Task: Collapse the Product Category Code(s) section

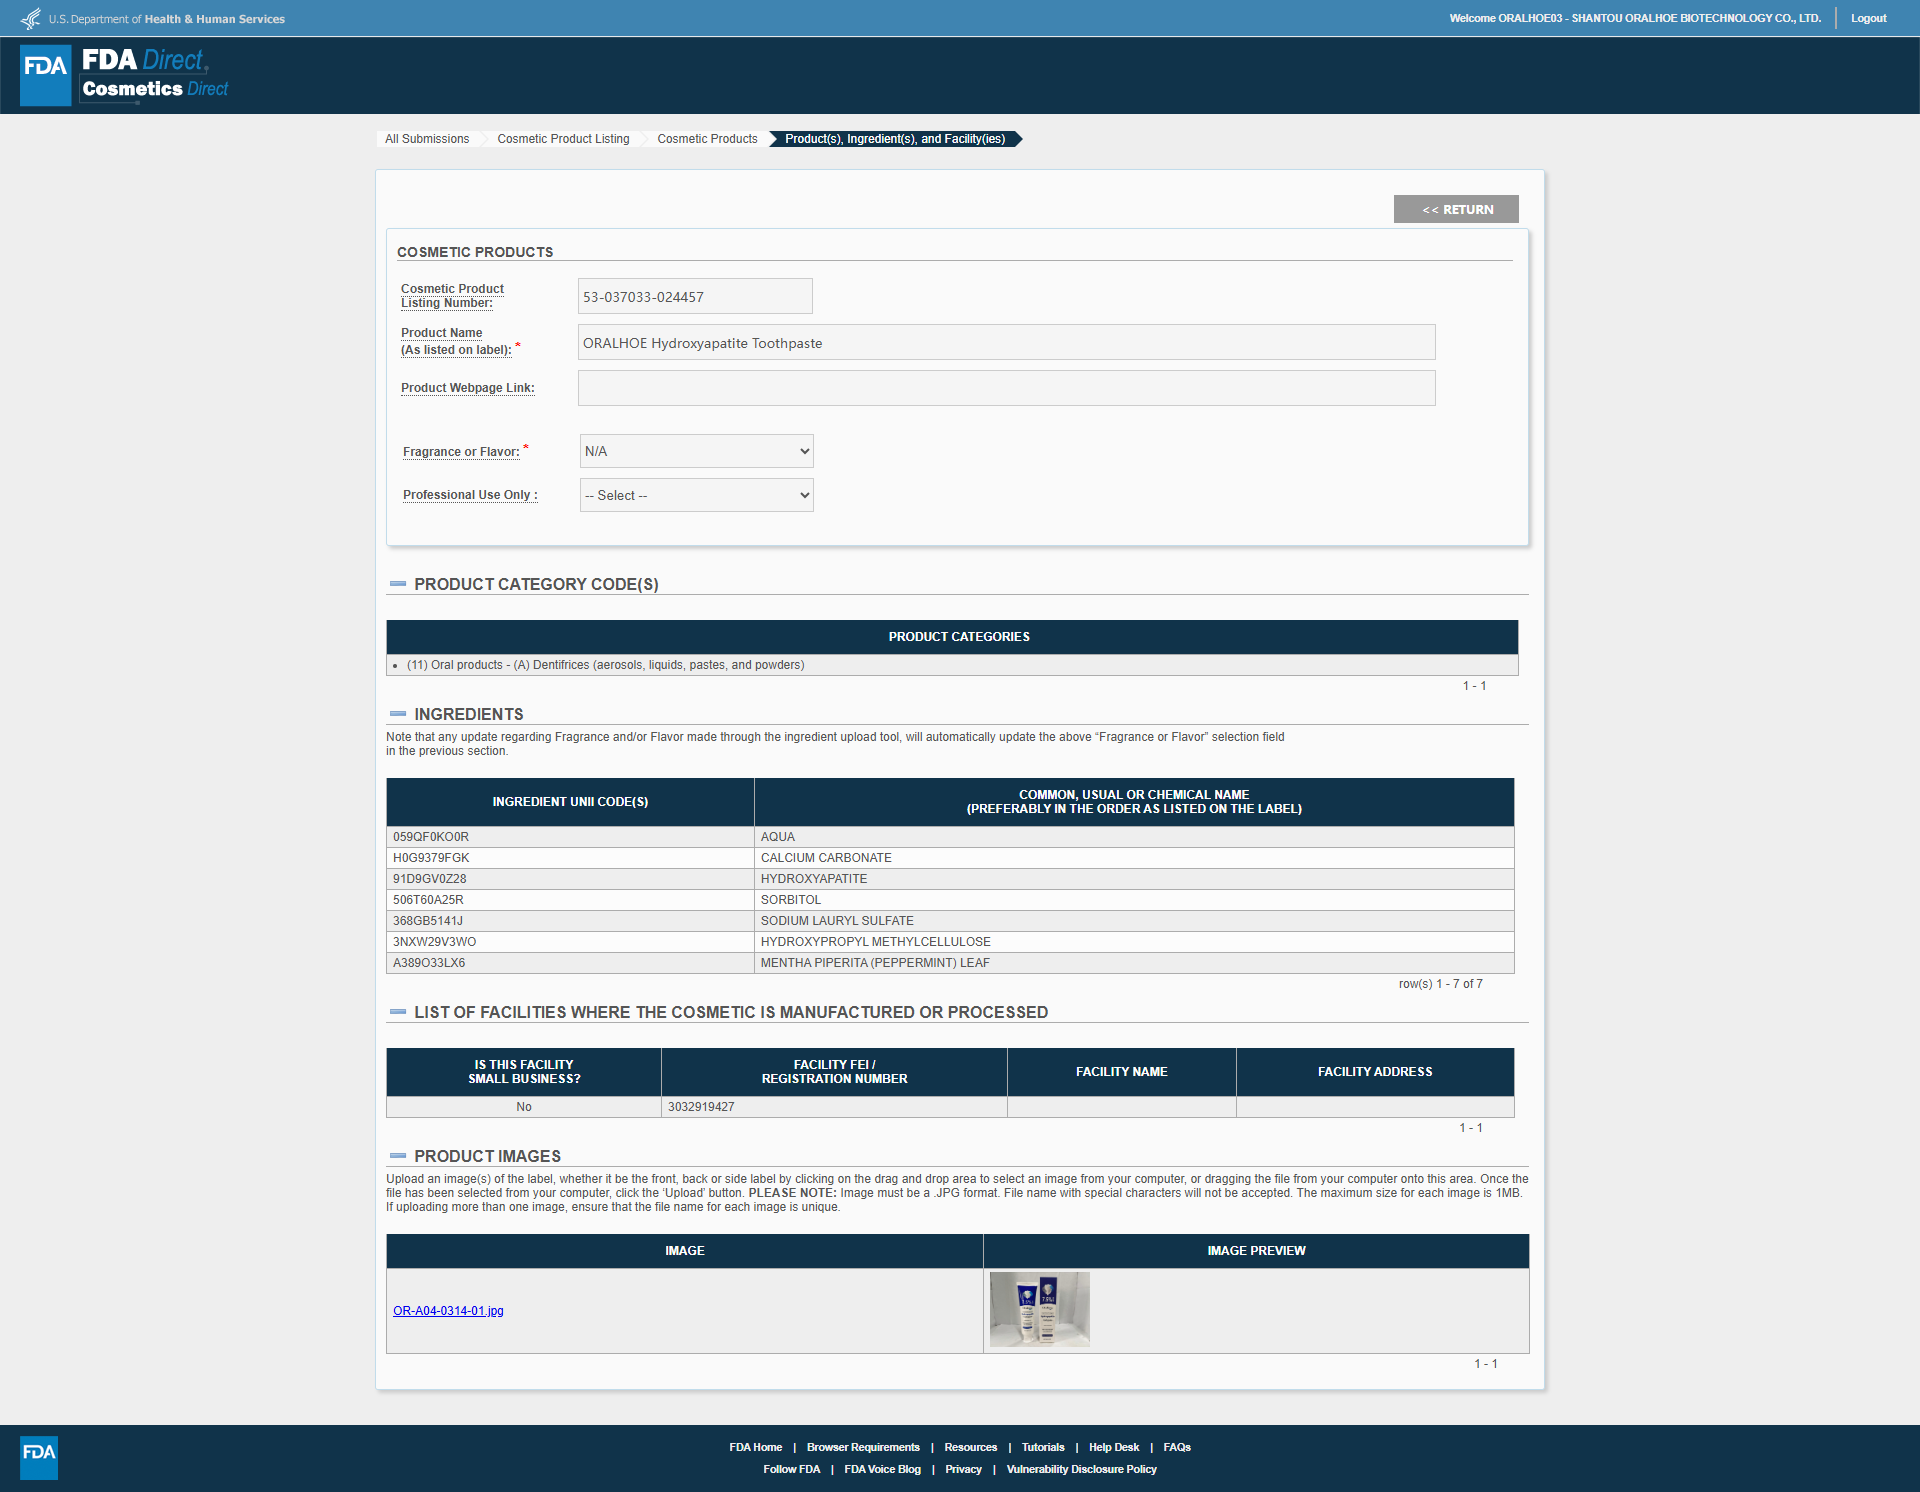Action: (398, 584)
